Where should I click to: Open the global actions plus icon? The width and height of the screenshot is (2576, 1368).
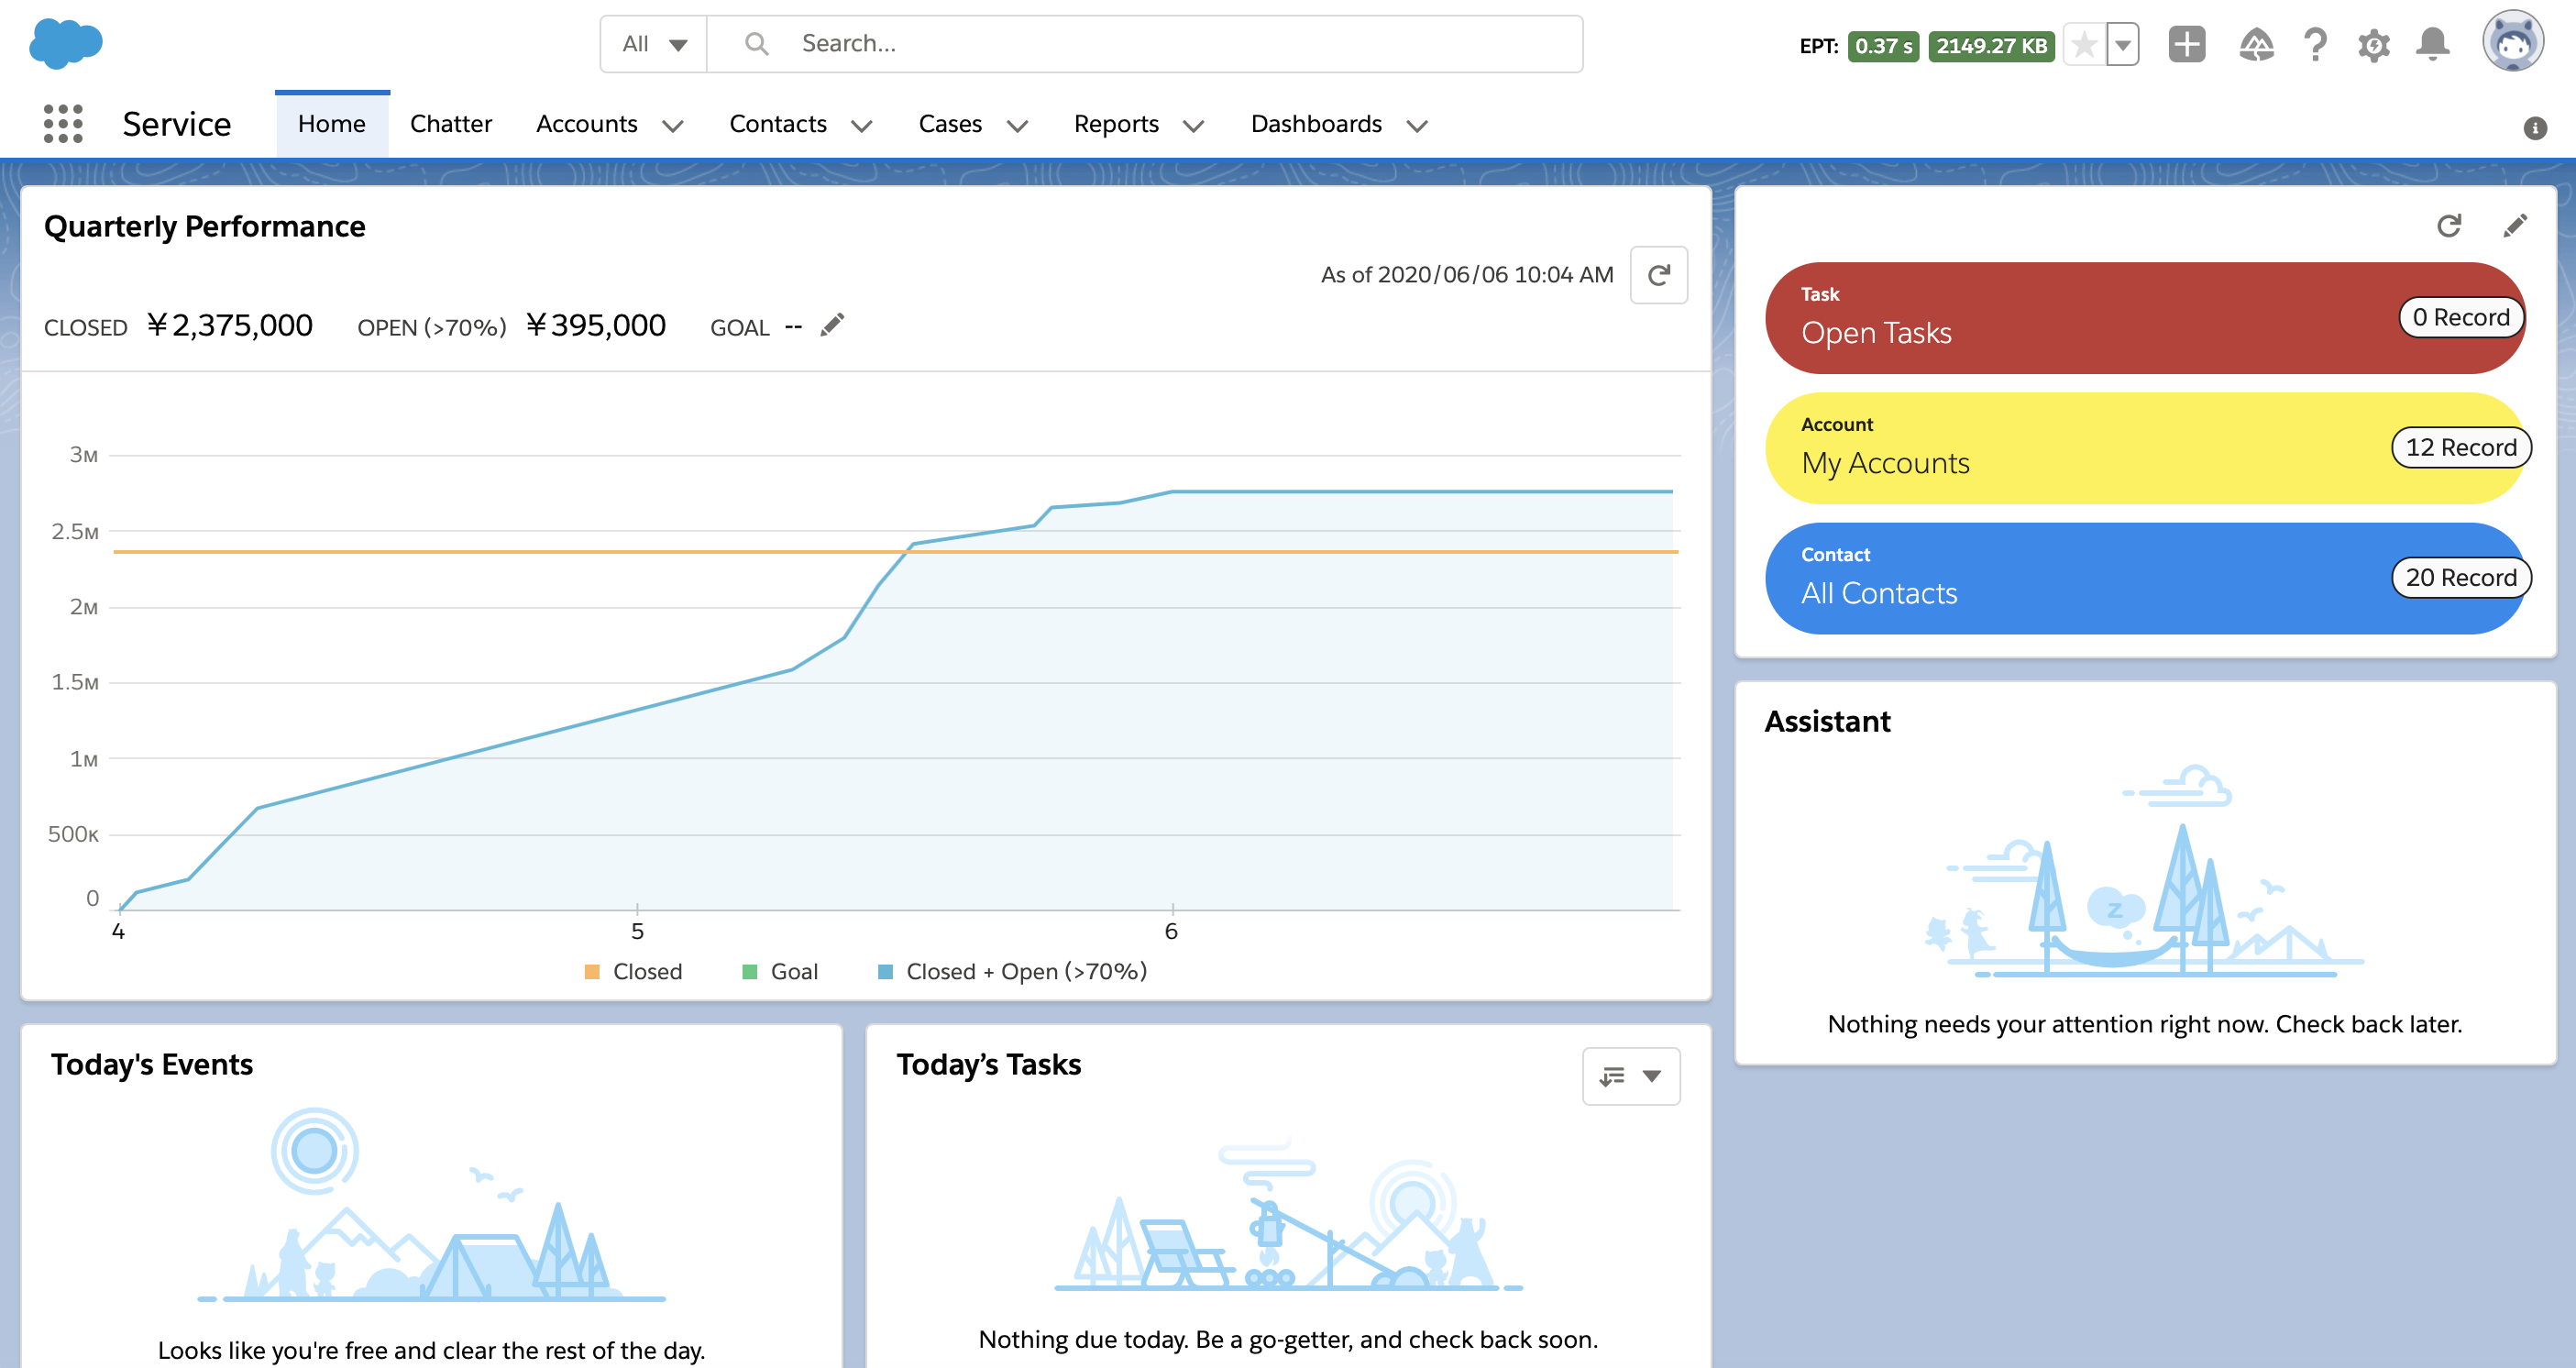point(2186,45)
